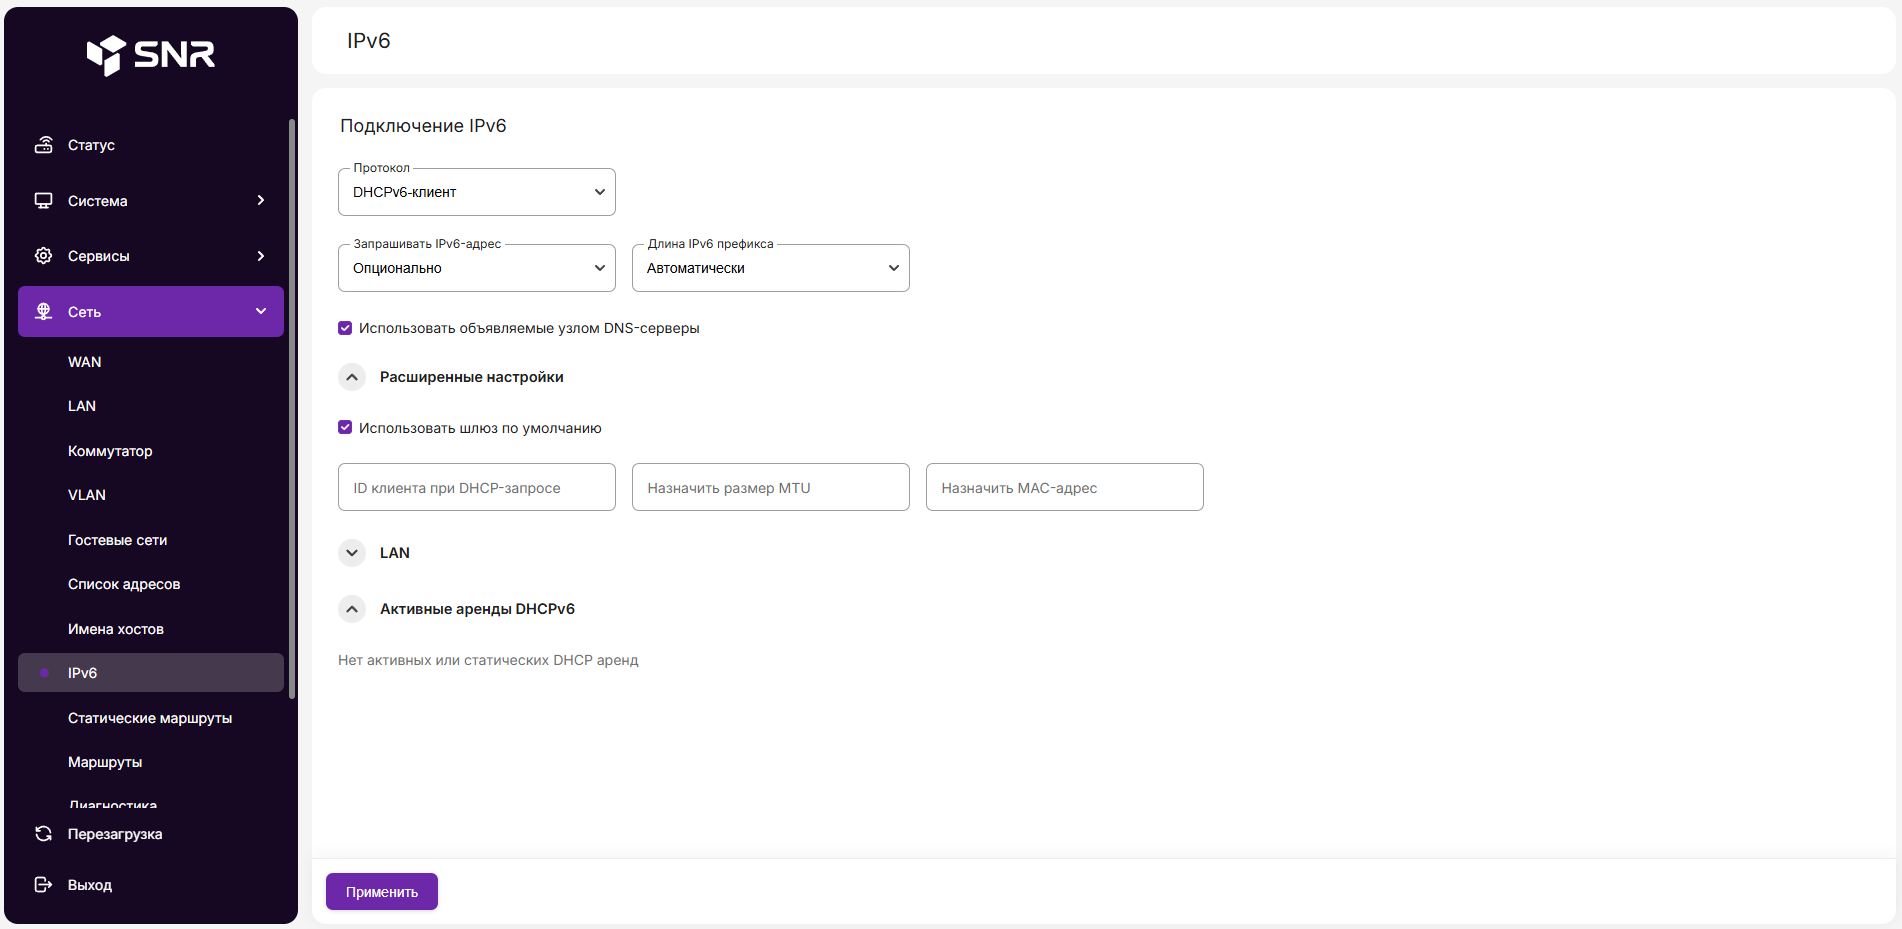The width and height of the screenshot is (1902, 929).
Task: Click the Перезагрузка reload icon
Action: (x=43, y=834)
